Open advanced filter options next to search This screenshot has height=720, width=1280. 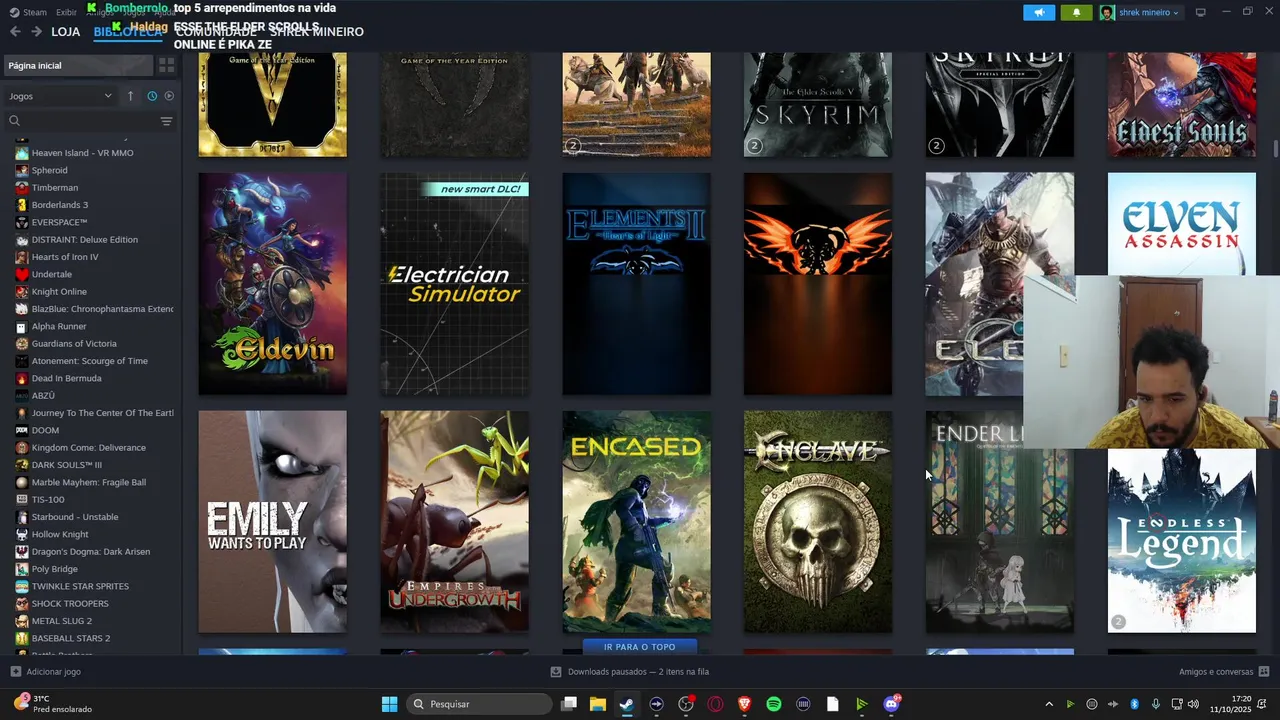click(166, 121)
